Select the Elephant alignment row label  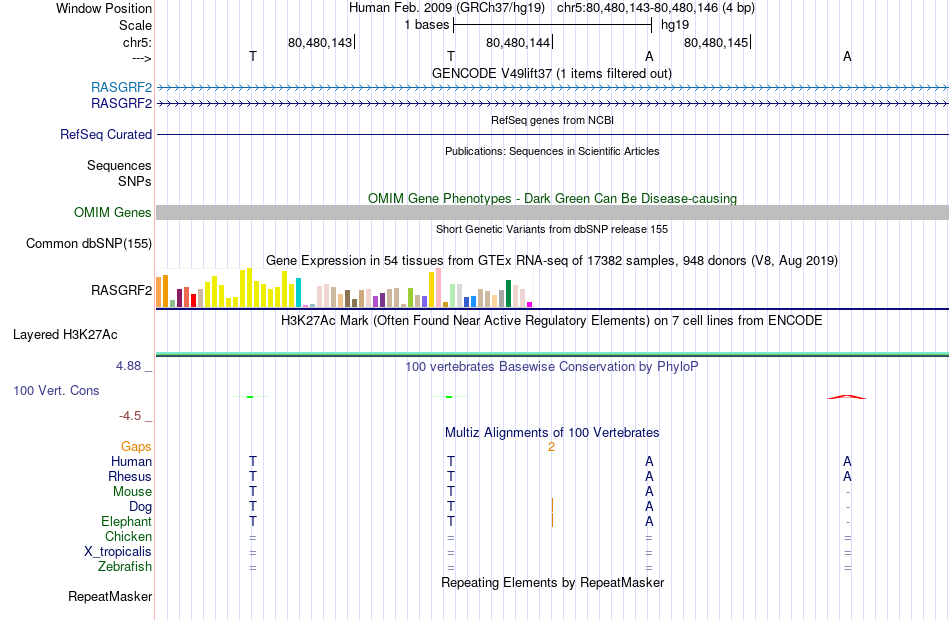click(x=127, y=522)
